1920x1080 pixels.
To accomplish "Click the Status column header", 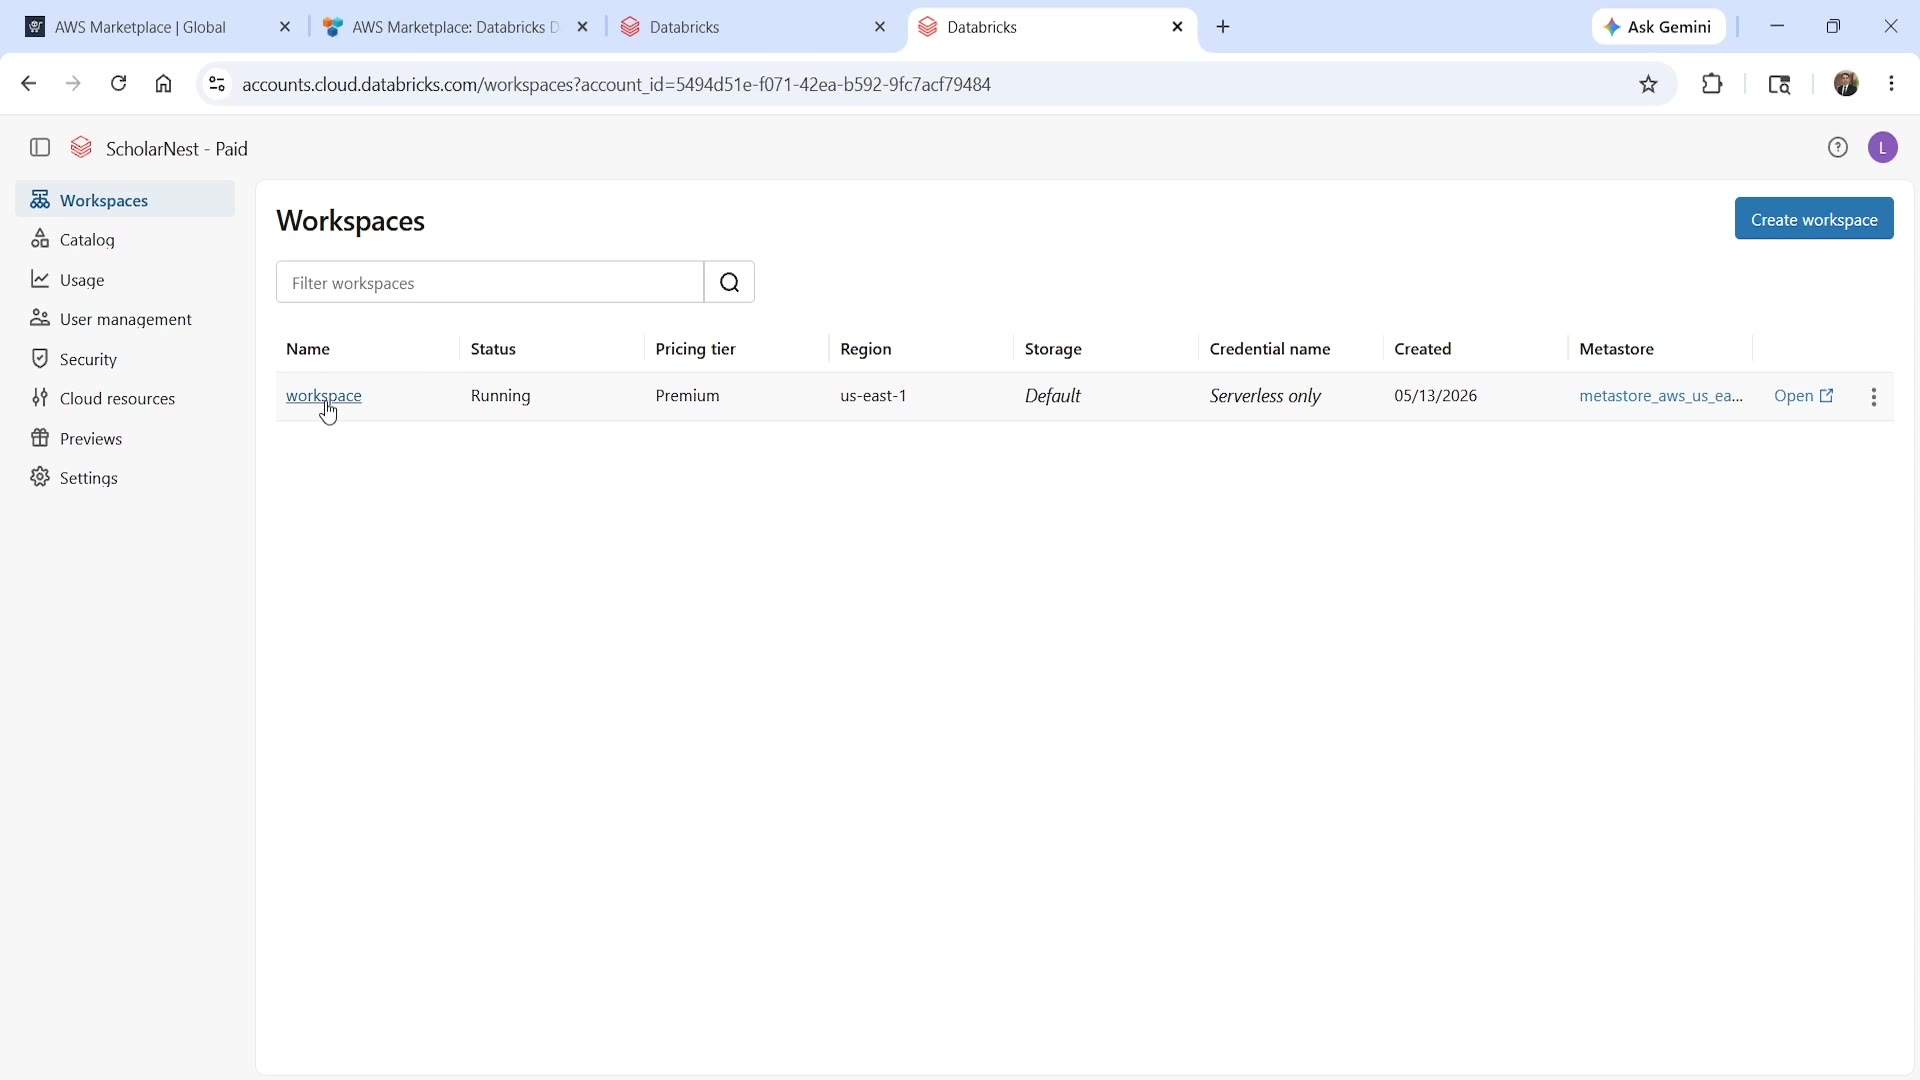I will (x=493, y=349).
